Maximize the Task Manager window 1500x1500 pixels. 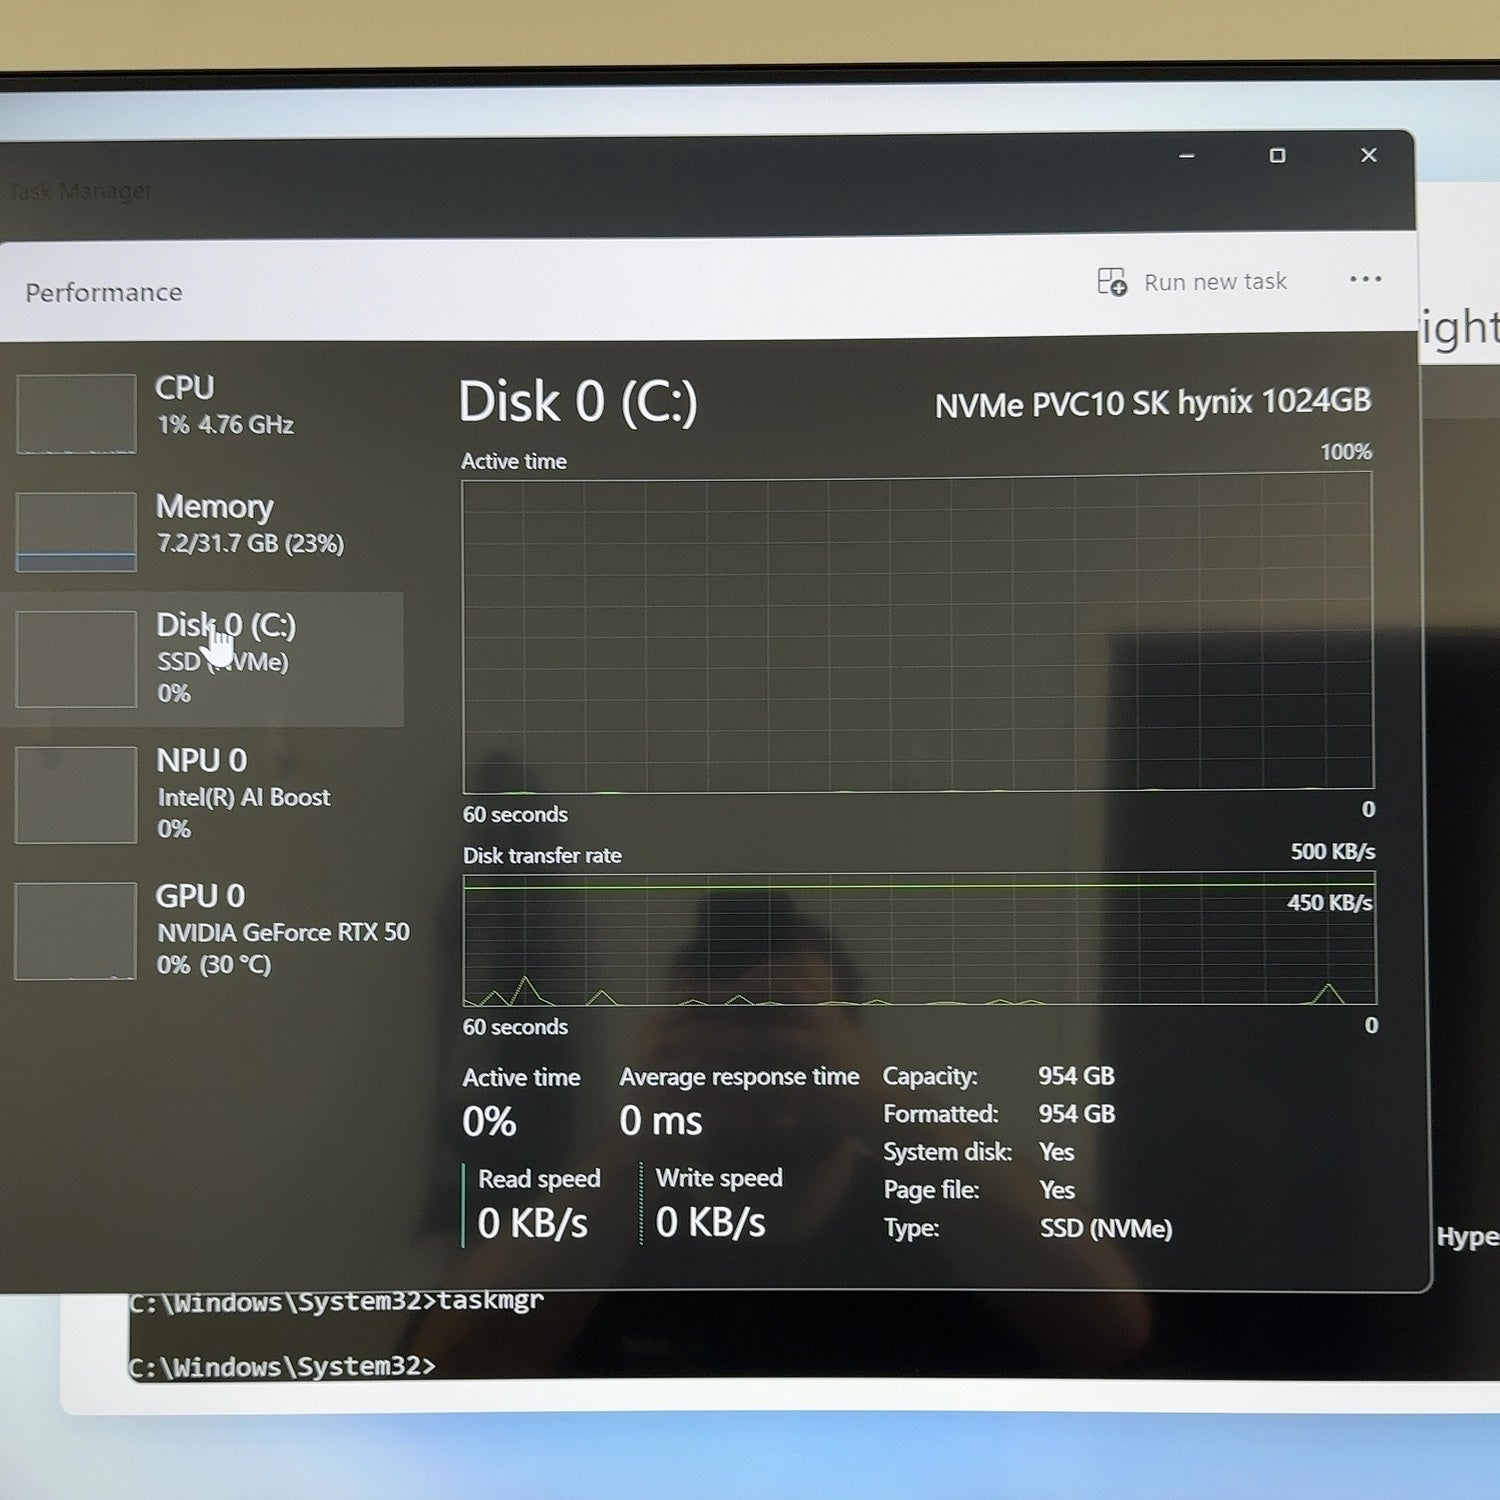coord(1277,155)
